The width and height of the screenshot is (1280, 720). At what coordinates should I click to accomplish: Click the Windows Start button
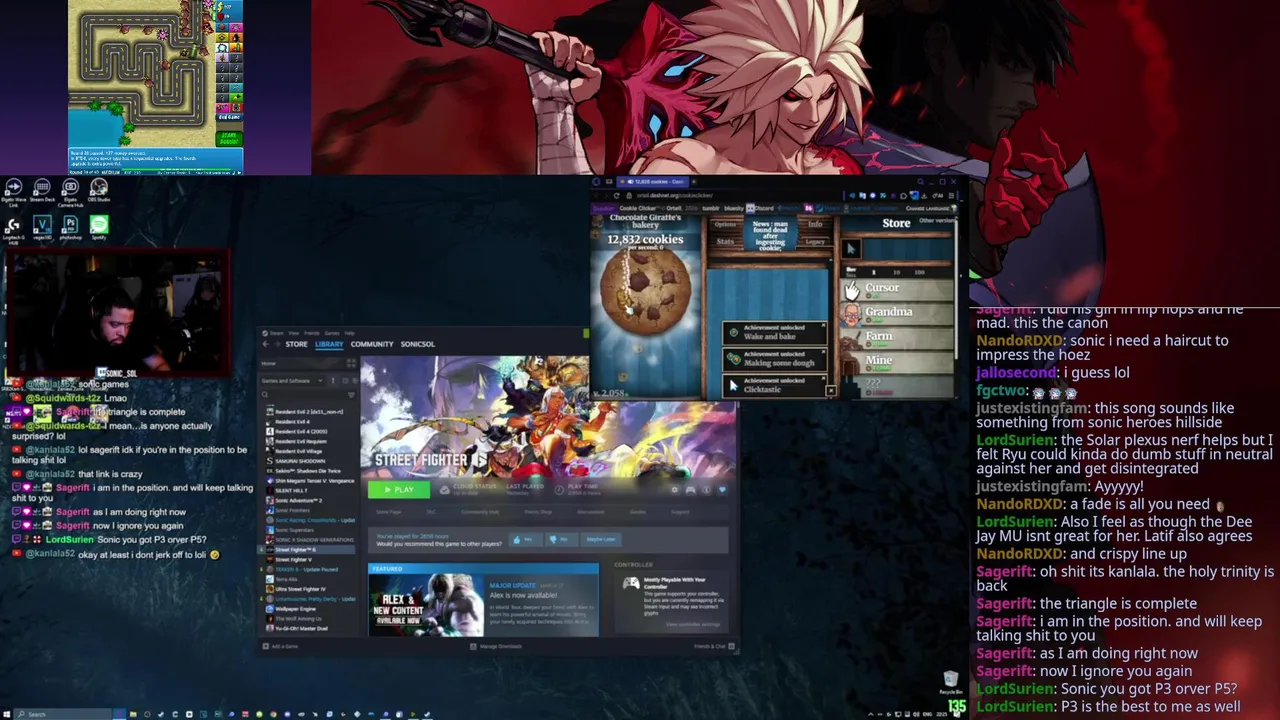[x=6, y=714]
